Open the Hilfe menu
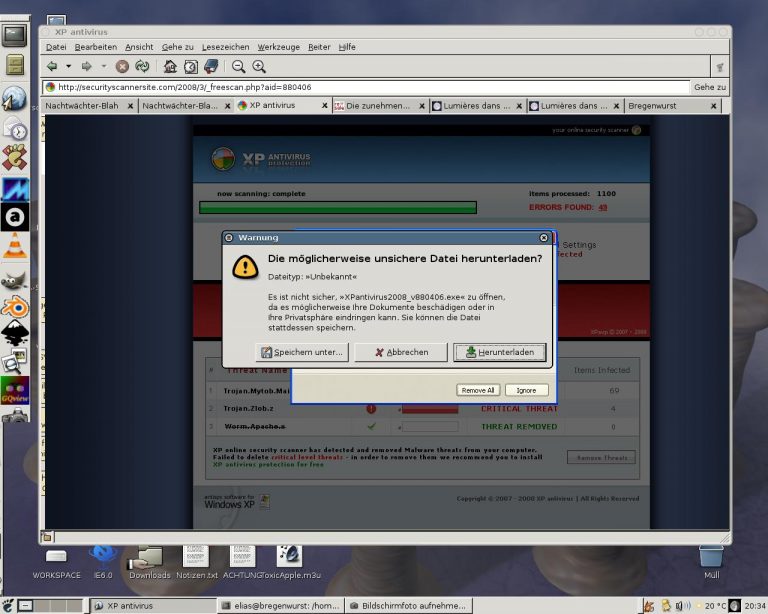The height and width of the screenshot is (614, 768). (347, 47)
